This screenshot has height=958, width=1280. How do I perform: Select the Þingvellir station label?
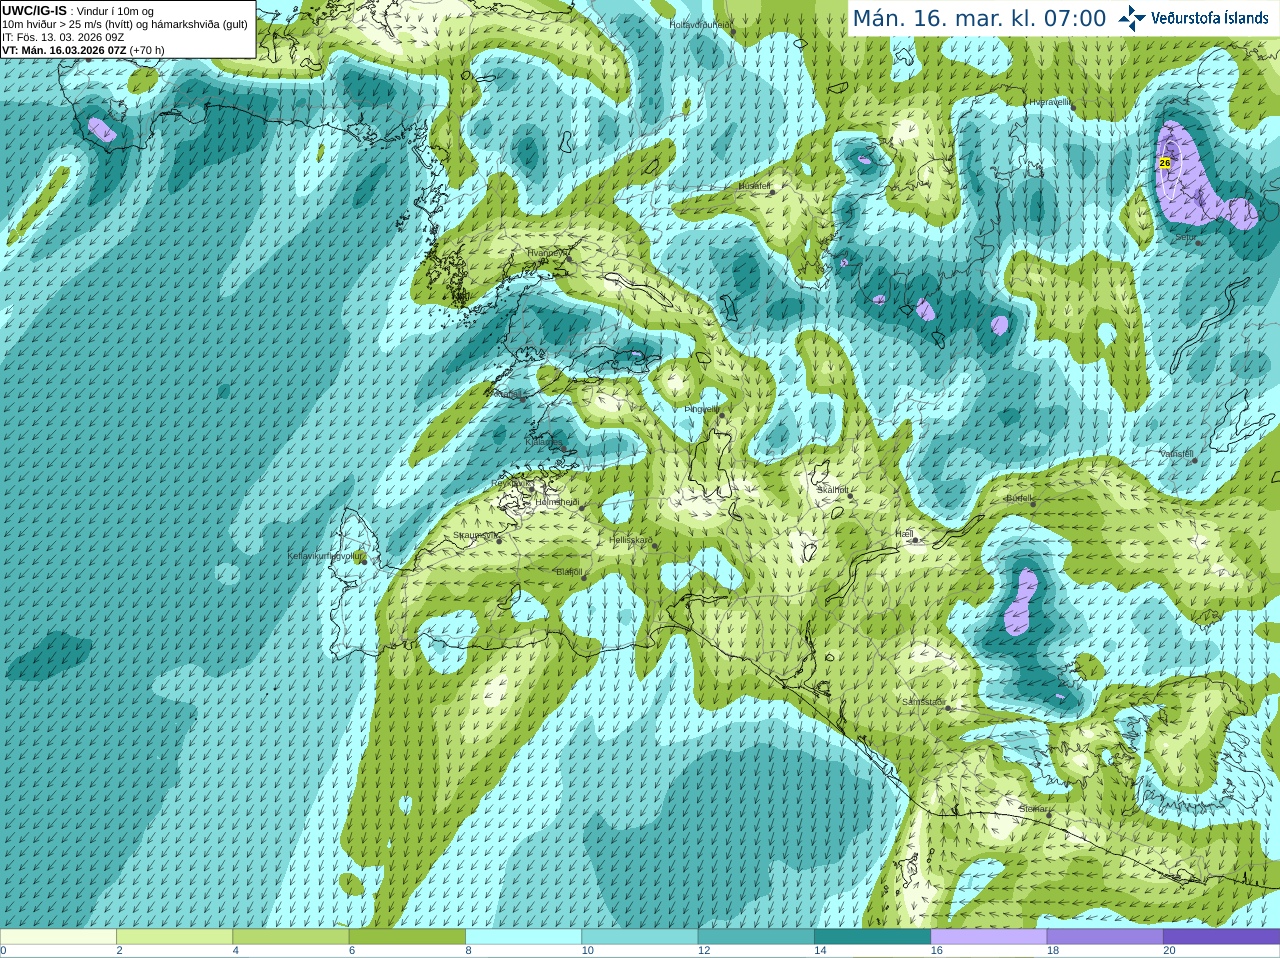pyautogui.click(x=701, y=409)
